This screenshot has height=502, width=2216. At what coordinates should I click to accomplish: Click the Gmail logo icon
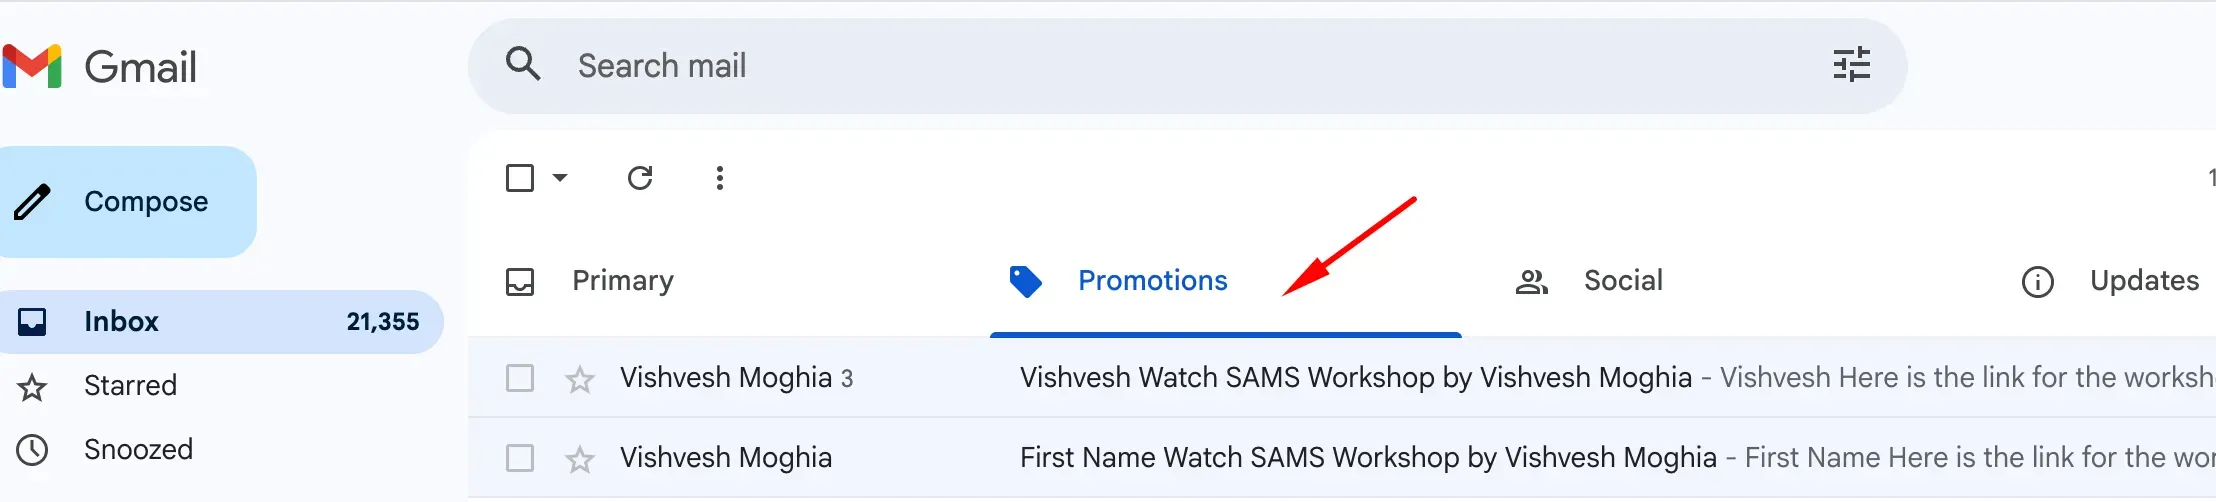click(32, 66)
